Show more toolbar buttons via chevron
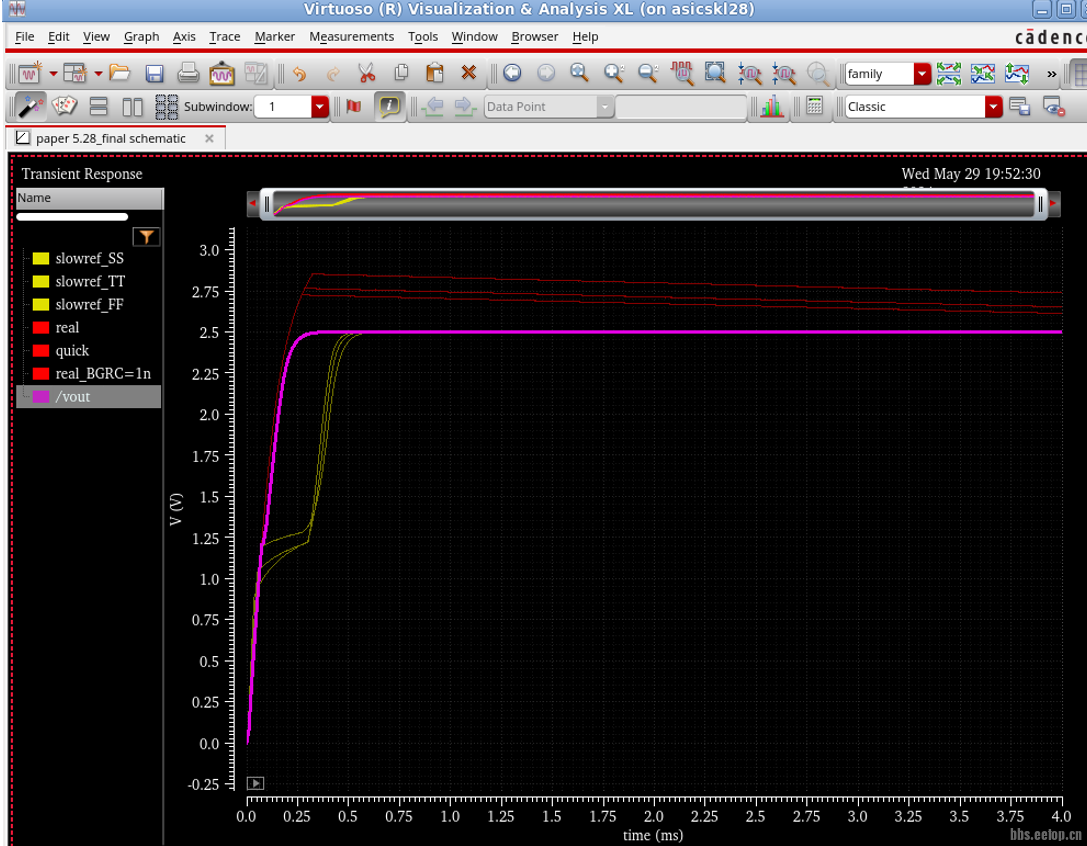1087x846 pixels. [x=1052, y=74]
